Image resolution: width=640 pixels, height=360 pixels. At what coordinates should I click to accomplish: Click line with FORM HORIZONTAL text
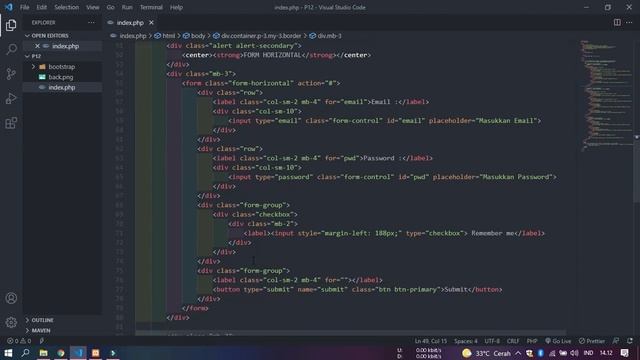pyautogui.click(x=276, y=55)
